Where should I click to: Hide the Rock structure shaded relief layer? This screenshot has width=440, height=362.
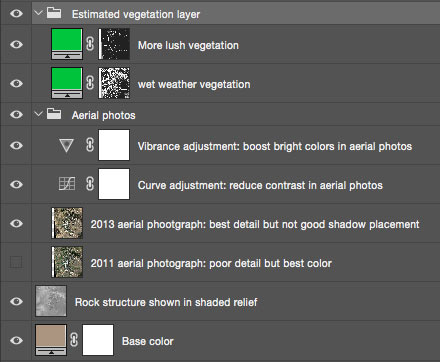(x=16, y=301)
